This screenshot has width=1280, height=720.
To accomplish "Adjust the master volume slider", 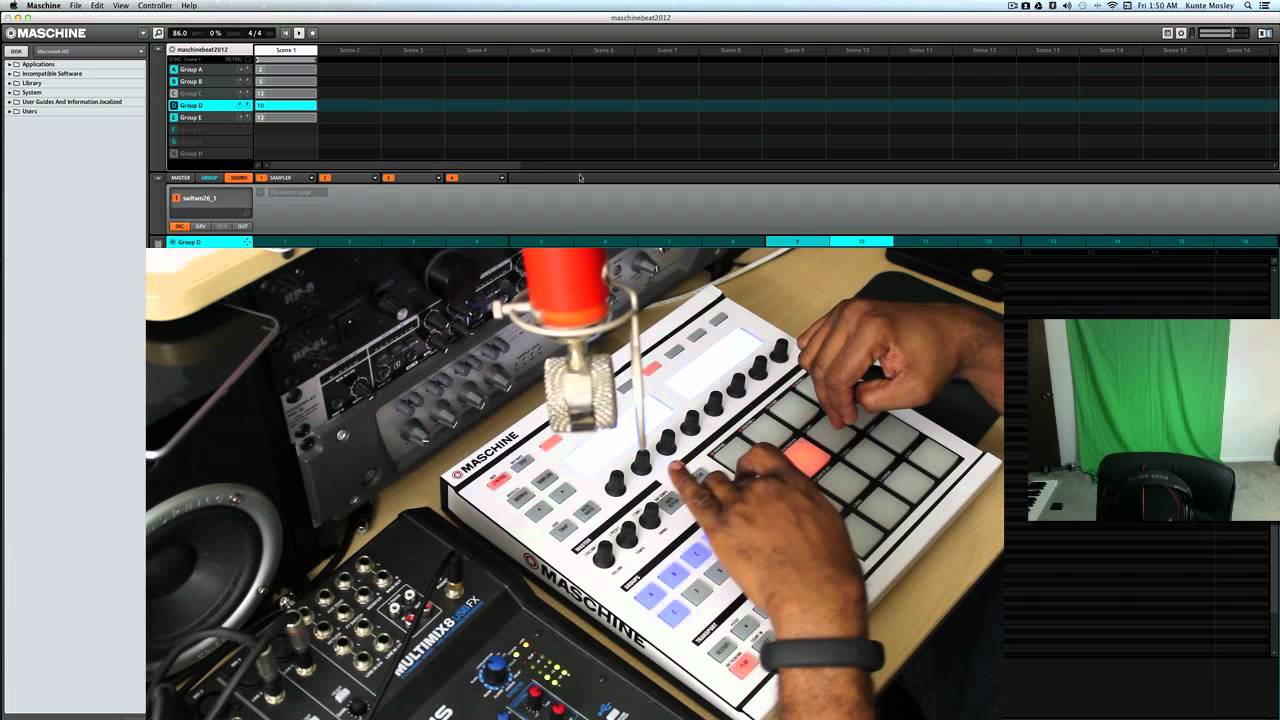I will pos(1223,33).
